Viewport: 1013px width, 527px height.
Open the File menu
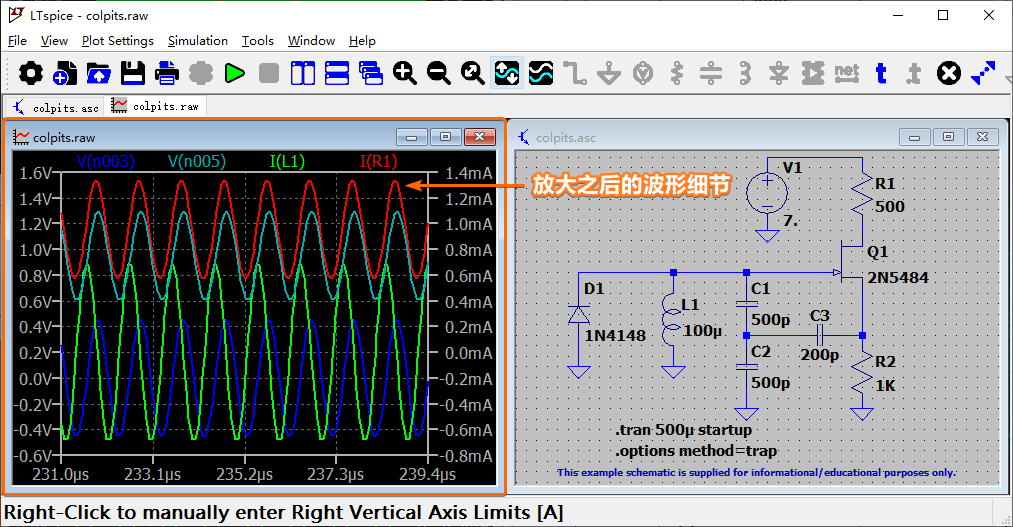17,41
